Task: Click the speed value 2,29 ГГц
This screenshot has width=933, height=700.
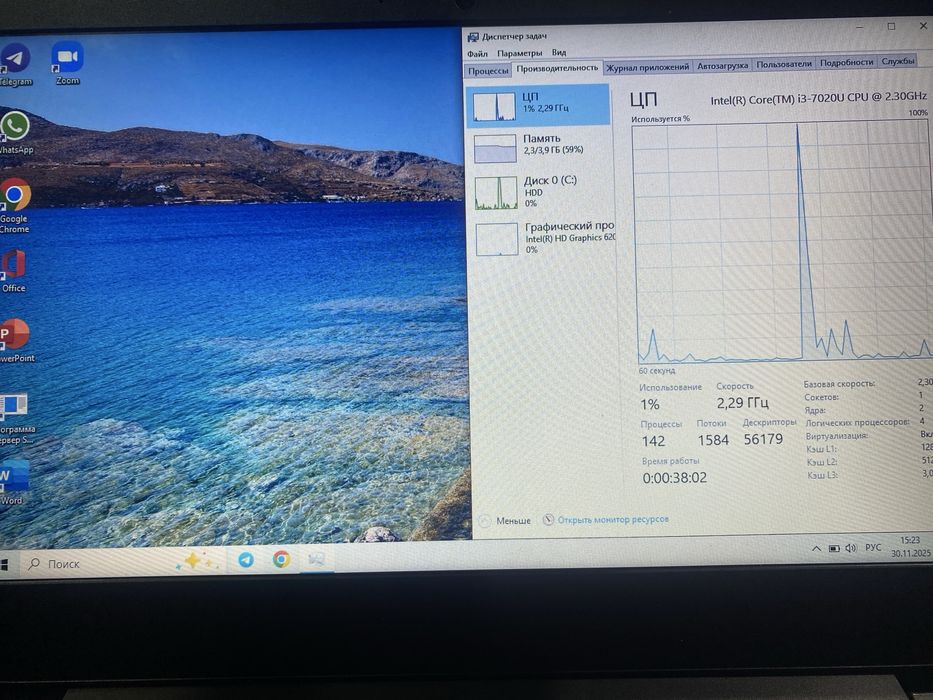Action: pos(743,403)
